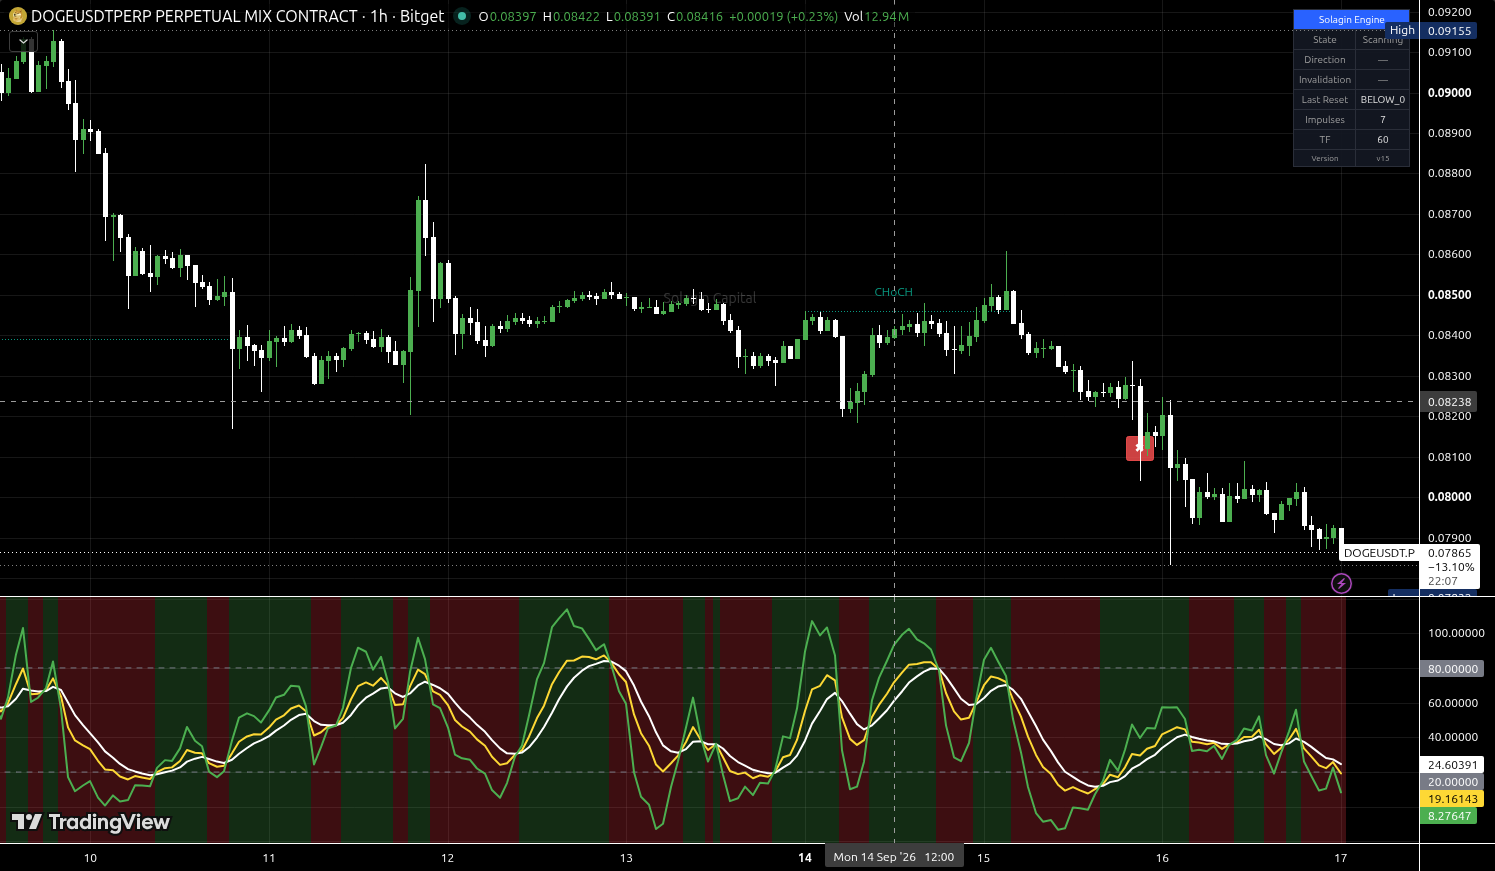Click the Vol 12.94M reading
The image size is (1495, 871).
(x=876, y=16)
